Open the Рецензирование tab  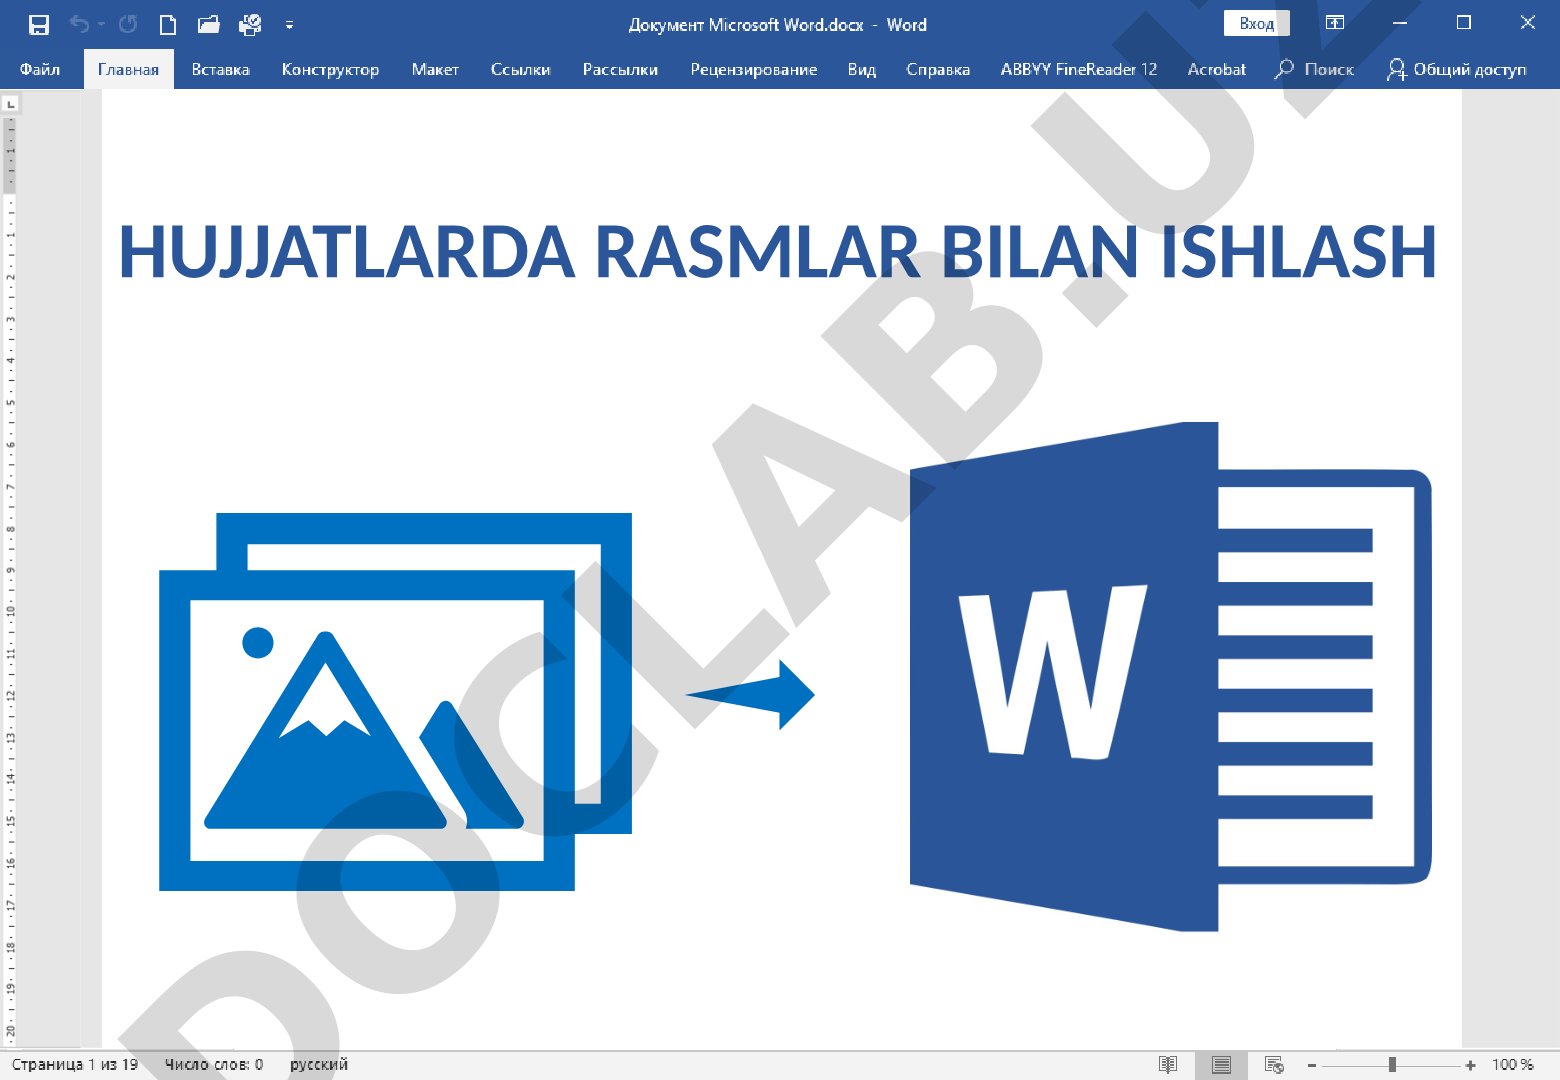[753, 69]
